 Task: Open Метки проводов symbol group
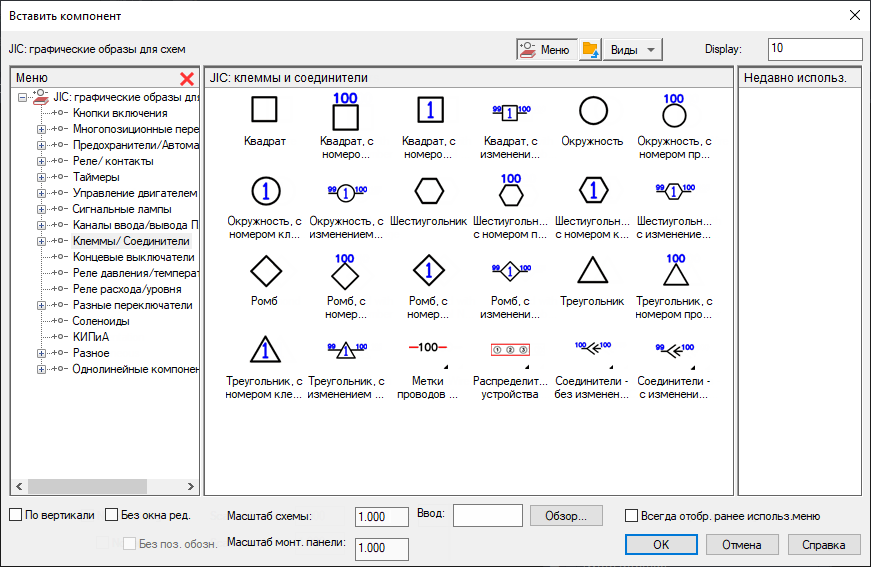tap(428, 348)
